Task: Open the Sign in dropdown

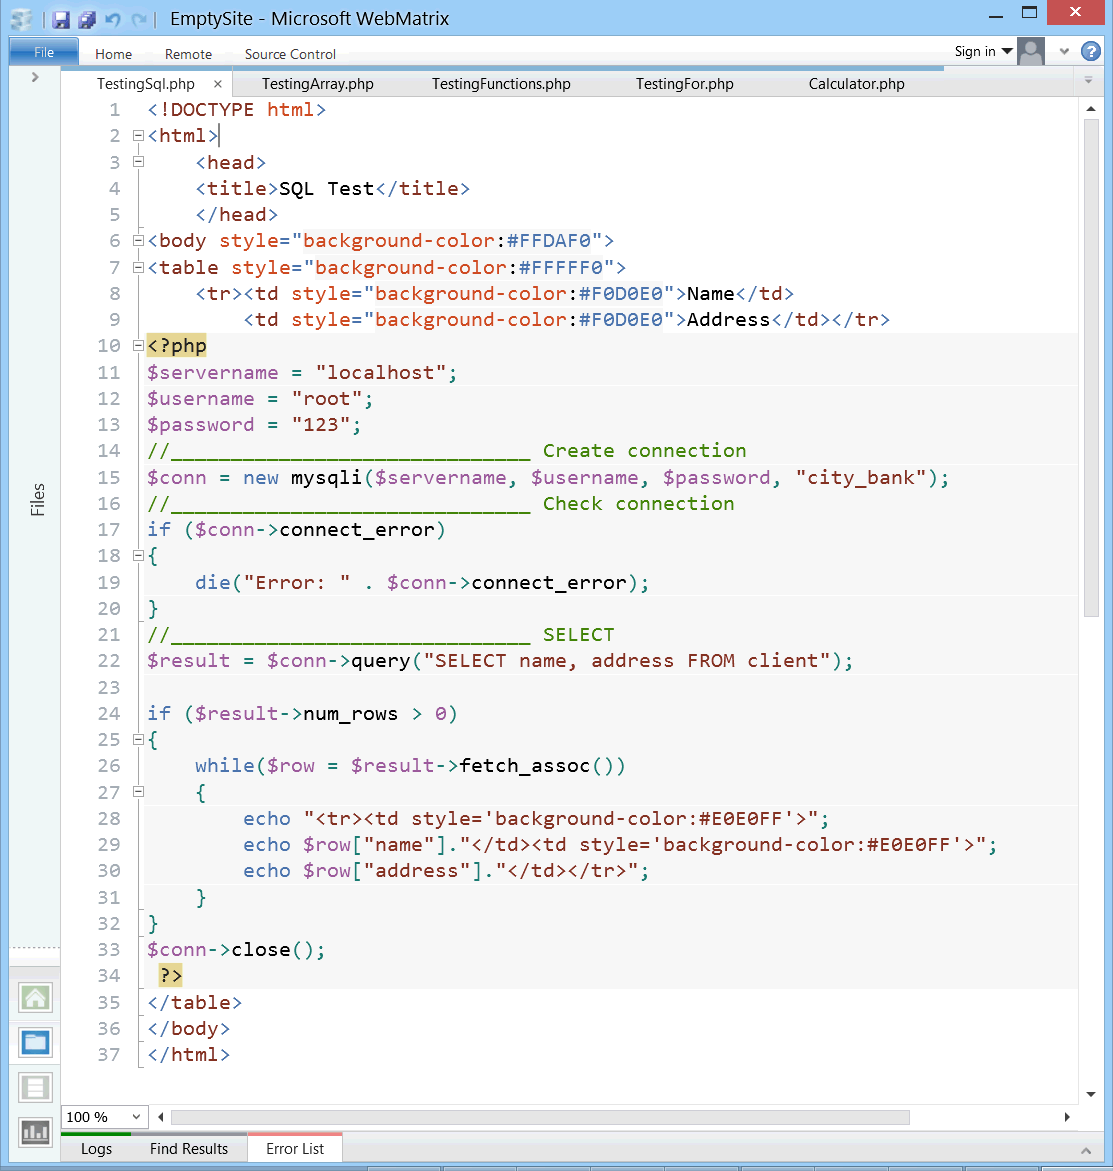Action: pos(983,52)
